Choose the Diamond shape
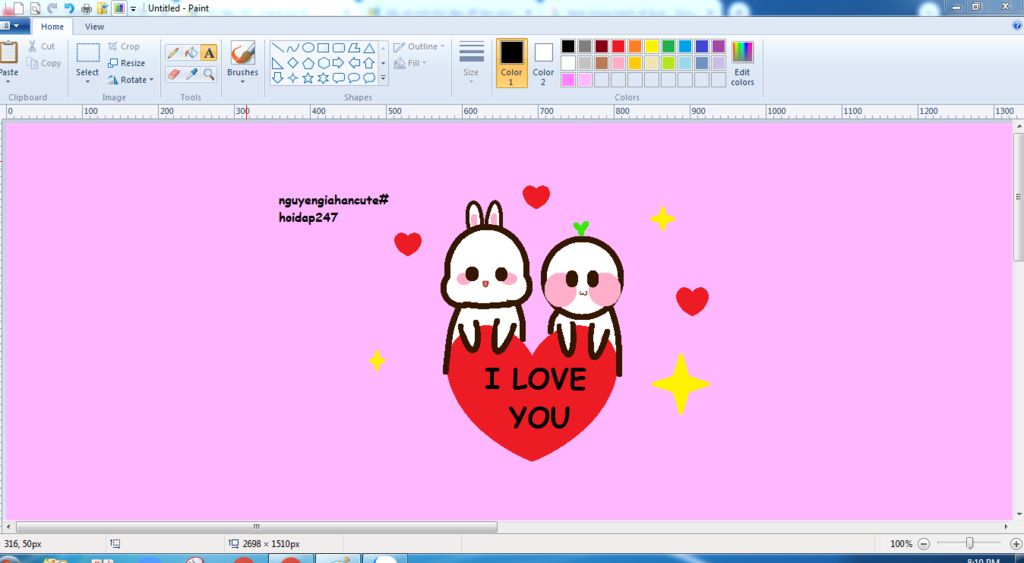The width and height of the screenshot is (1024, 563). (x=293, y=63)
